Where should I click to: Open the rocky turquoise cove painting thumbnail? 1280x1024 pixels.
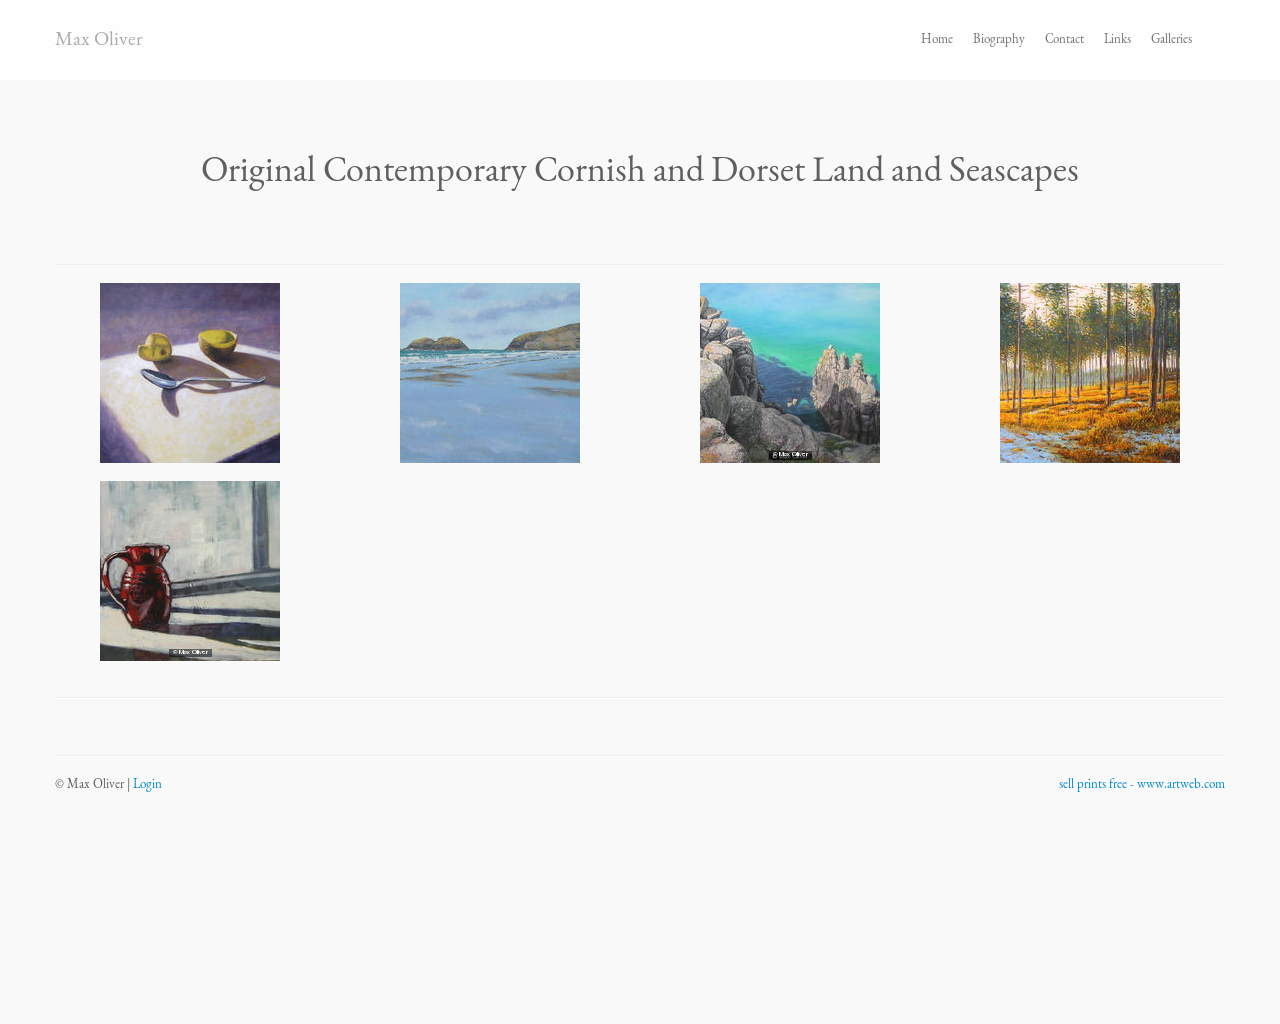pyautogui.click(x=790, y=373)
